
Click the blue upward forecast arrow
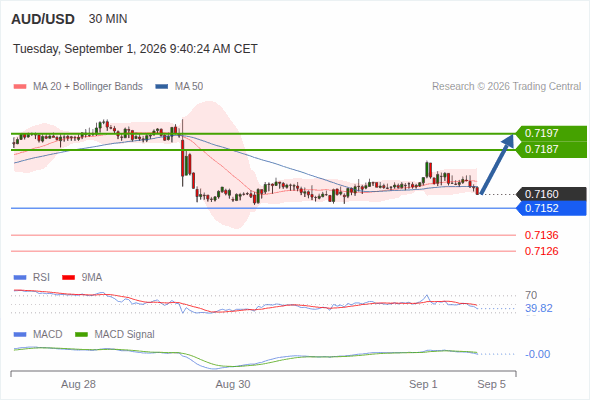497,164
